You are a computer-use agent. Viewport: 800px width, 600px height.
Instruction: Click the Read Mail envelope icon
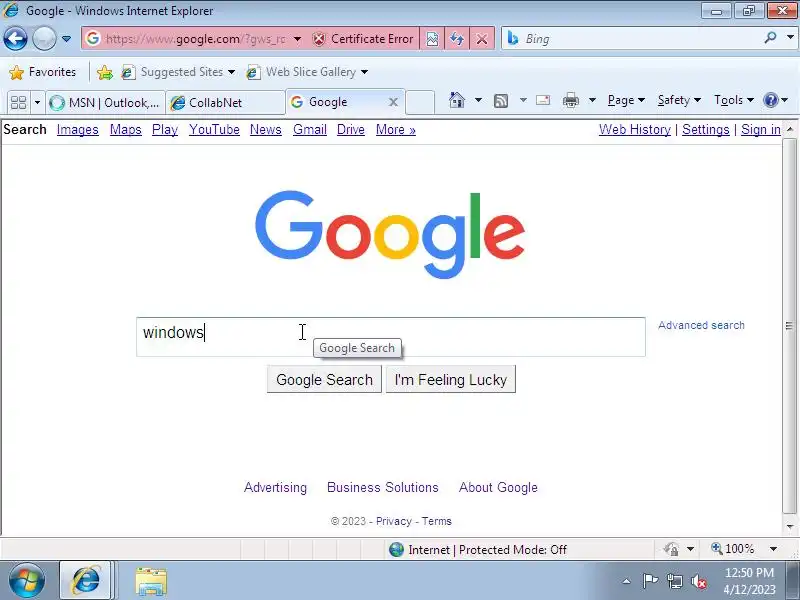coord(543,100)
